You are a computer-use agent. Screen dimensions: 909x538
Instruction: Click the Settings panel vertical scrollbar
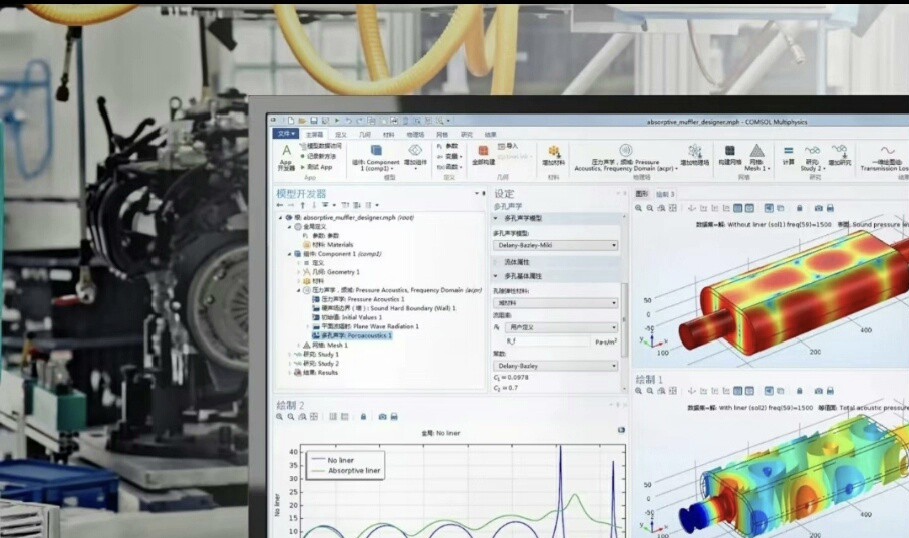click(624, 319)
